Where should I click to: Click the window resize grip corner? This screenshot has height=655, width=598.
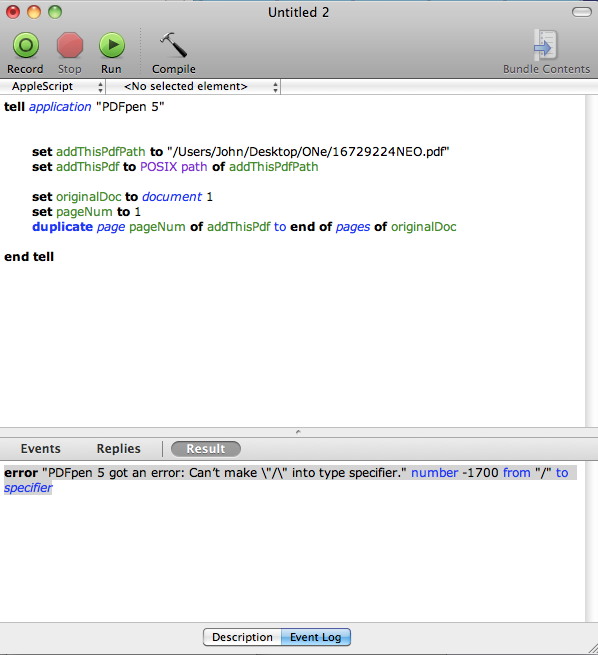pos(592,649)
